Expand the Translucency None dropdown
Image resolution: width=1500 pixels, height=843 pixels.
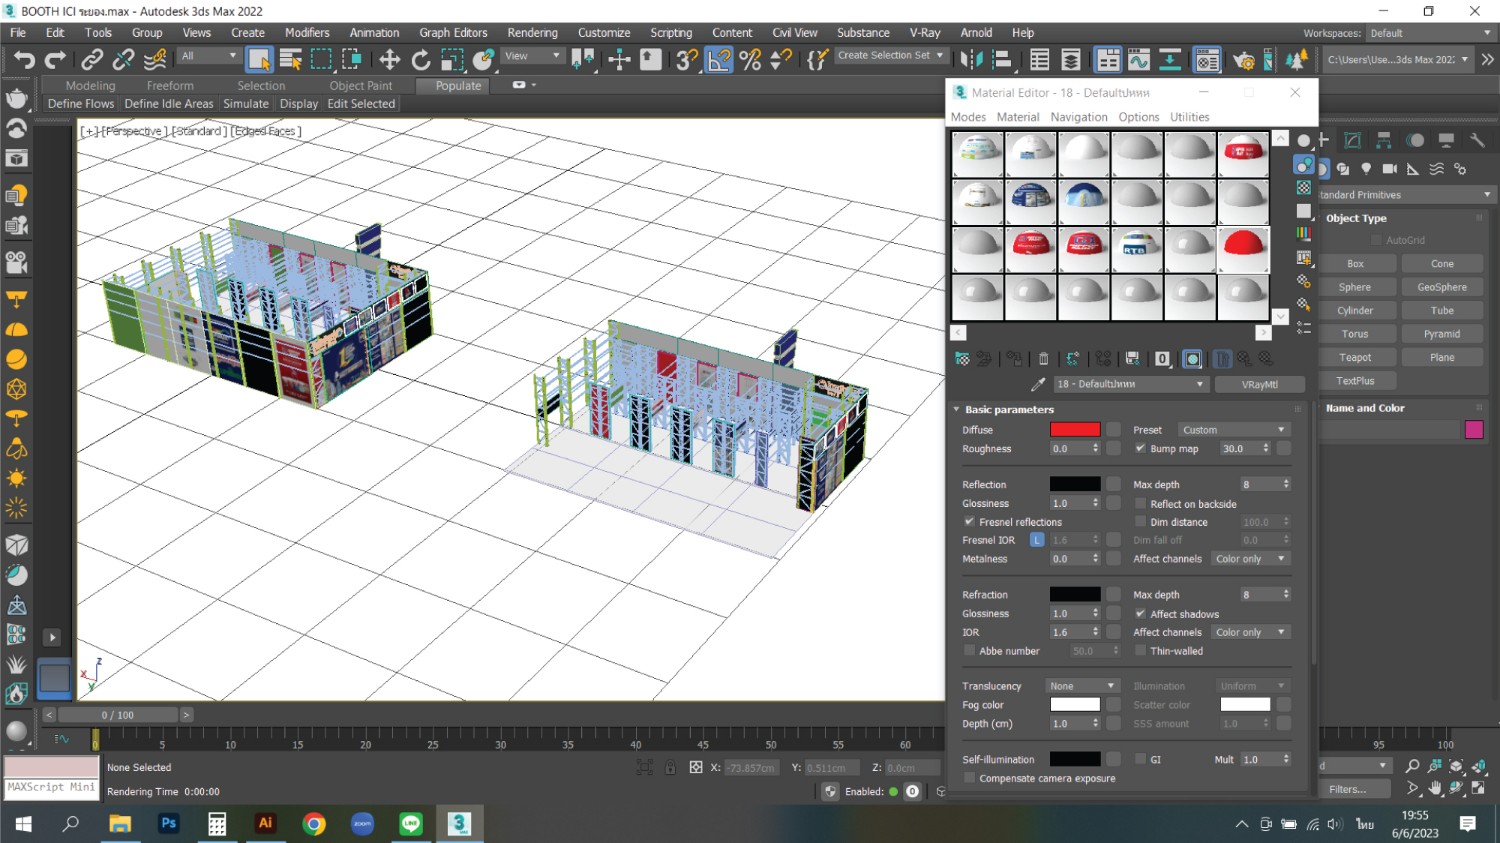[1081, 686]
